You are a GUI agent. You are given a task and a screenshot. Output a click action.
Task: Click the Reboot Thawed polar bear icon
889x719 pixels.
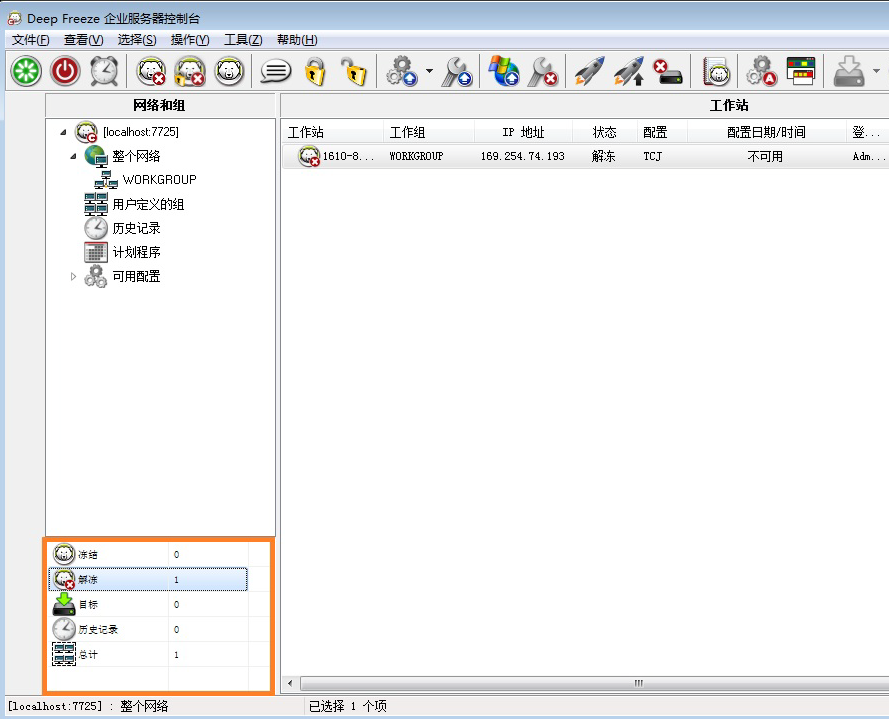coord(151,71)
